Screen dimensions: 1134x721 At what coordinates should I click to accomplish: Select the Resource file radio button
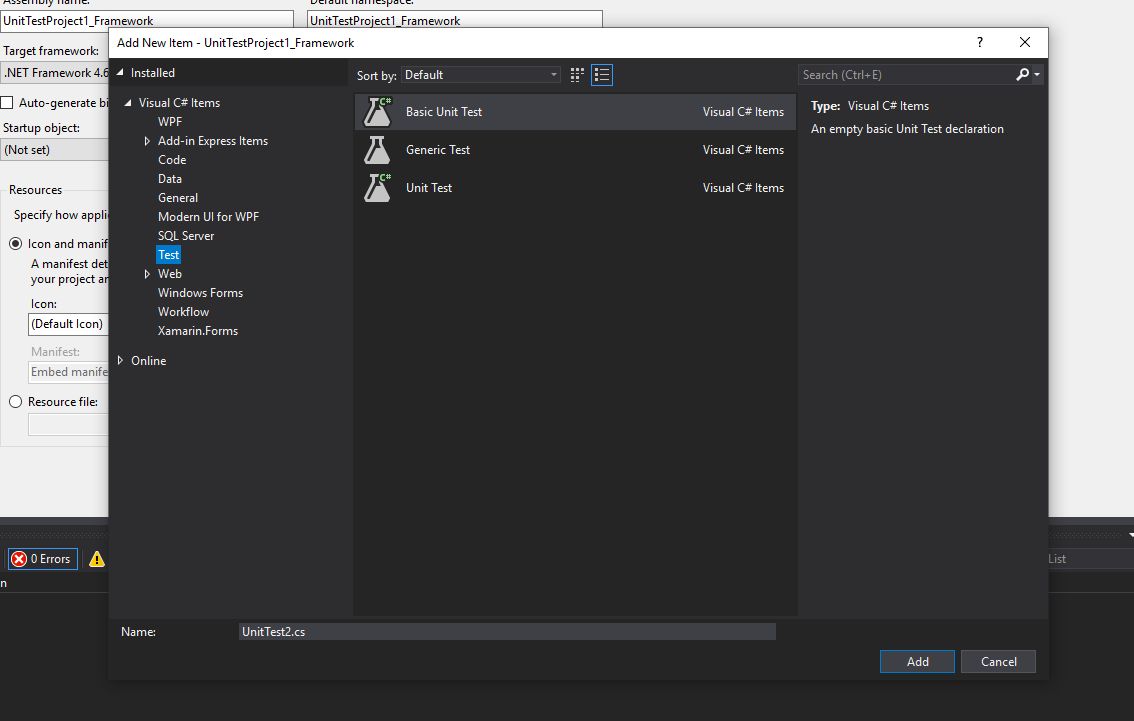click(x=15, y=401)
